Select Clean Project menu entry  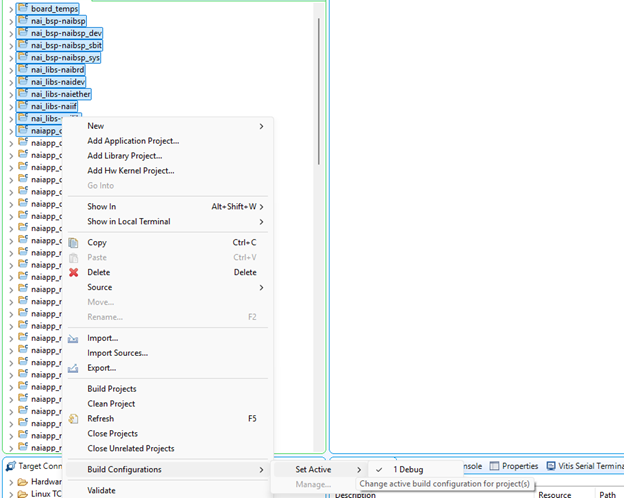tap(111, 404)
